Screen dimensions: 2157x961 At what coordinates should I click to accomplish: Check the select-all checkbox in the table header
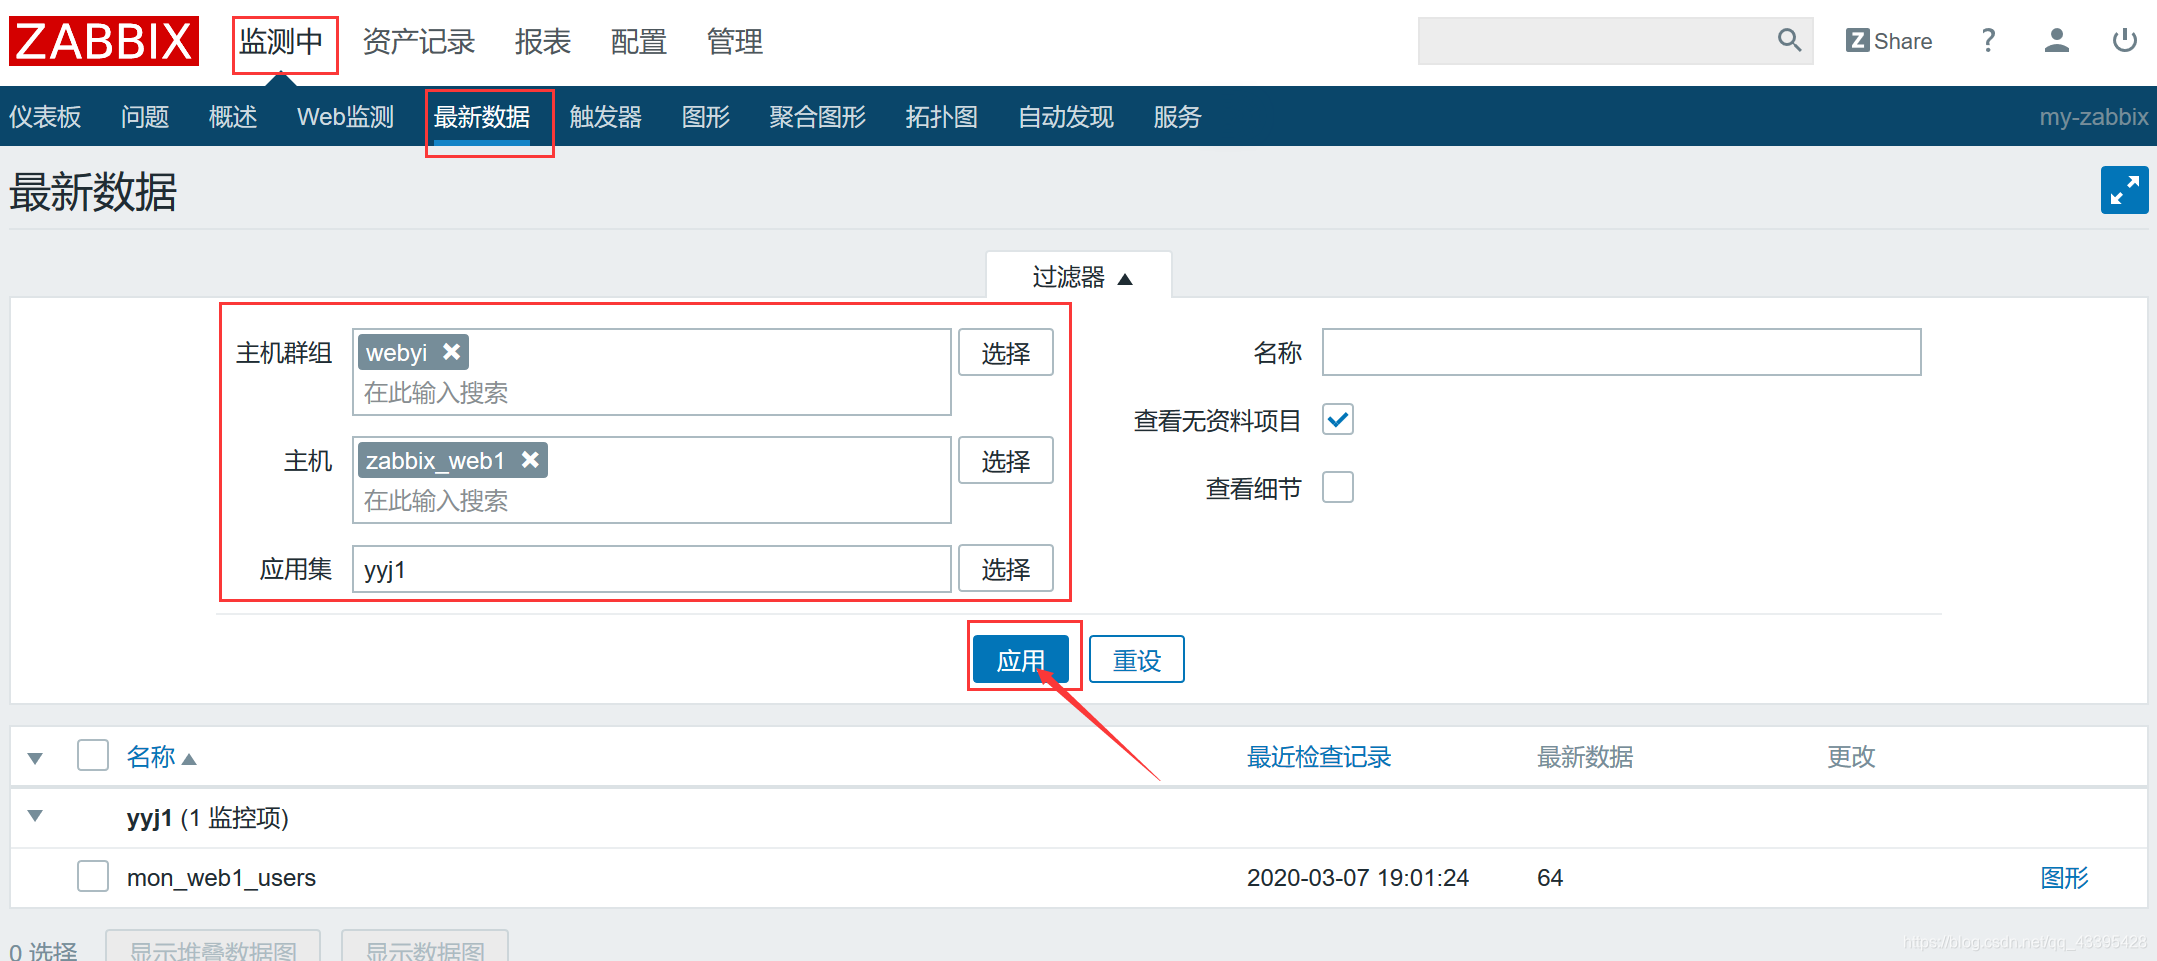click(x=93, y=756)
